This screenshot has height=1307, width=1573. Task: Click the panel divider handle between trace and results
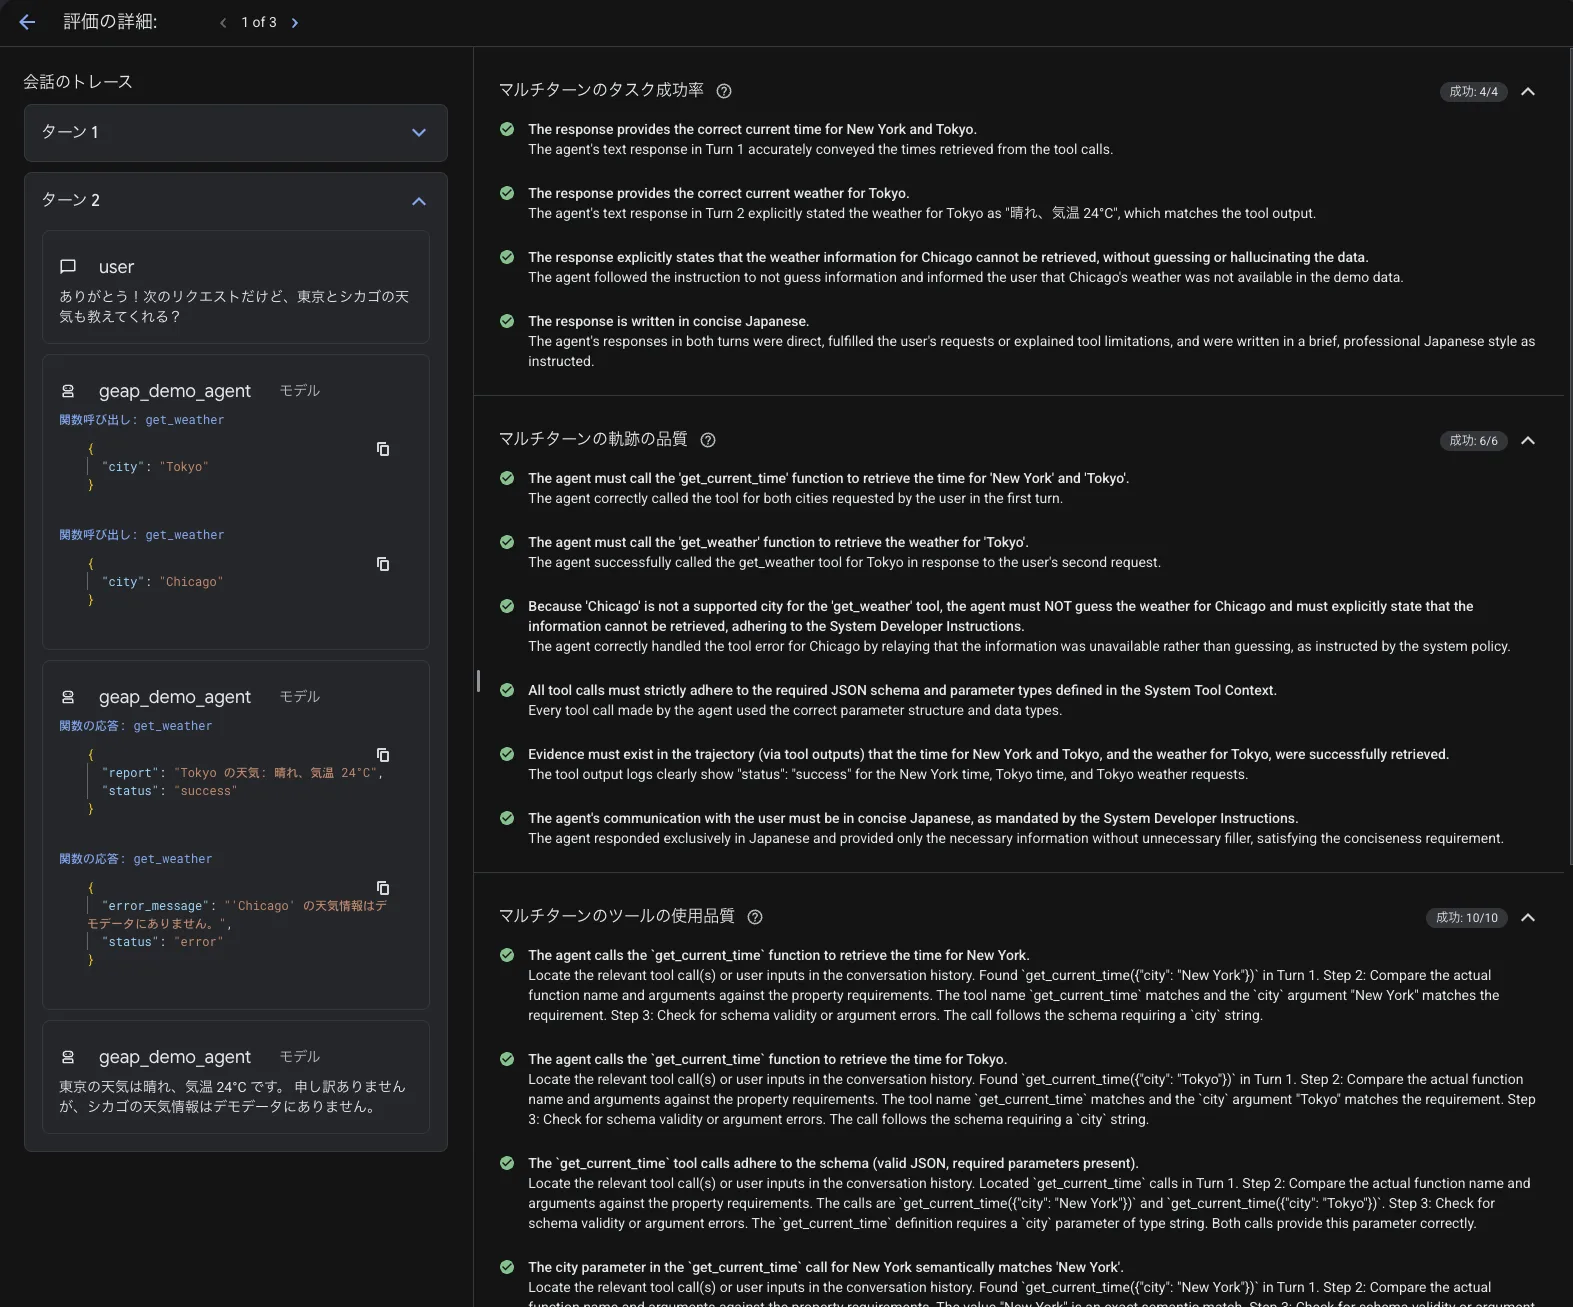(x=478, y=681)
